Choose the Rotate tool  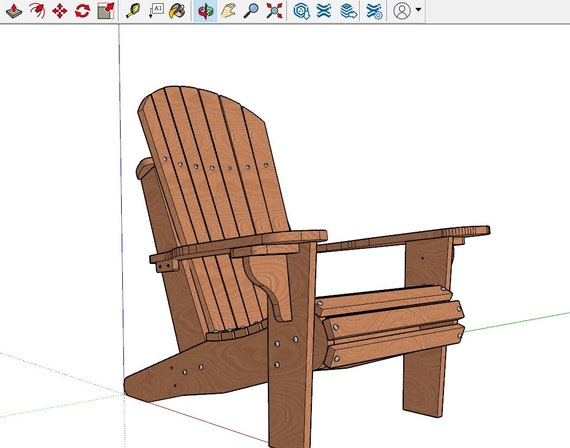(x=83, y=11)
